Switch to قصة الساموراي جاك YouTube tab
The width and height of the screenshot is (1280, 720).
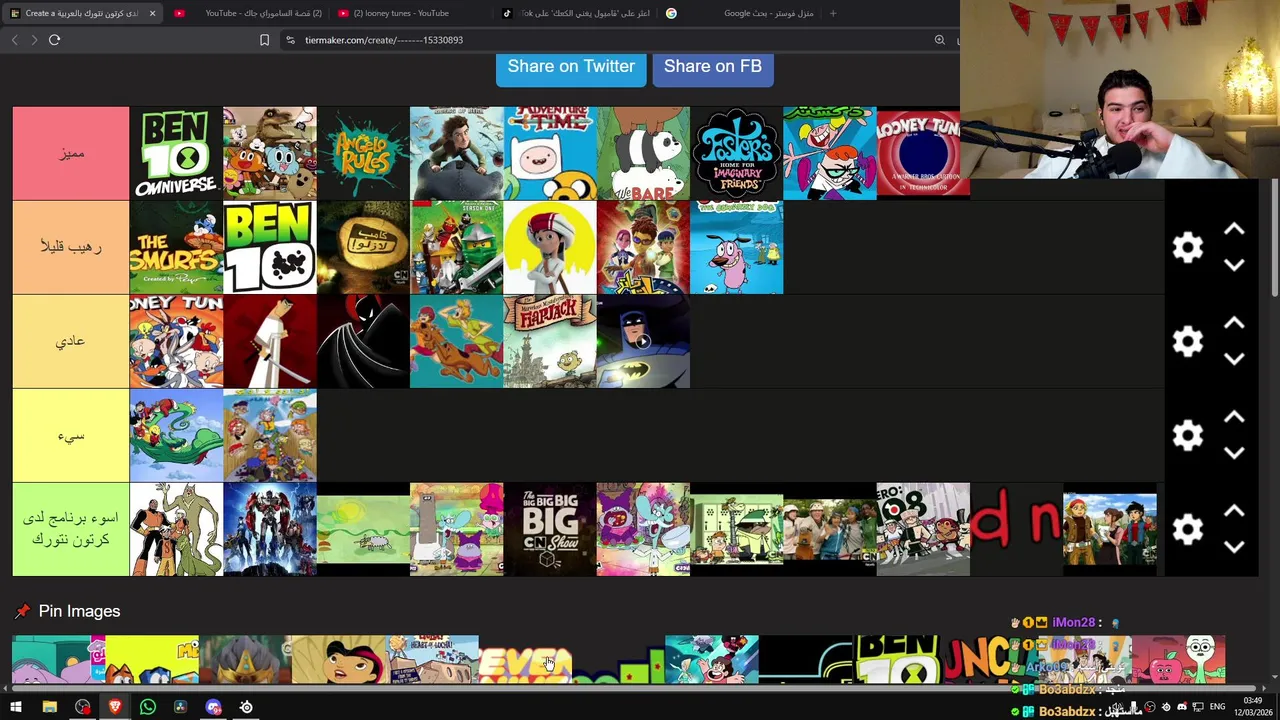point(248,13)
